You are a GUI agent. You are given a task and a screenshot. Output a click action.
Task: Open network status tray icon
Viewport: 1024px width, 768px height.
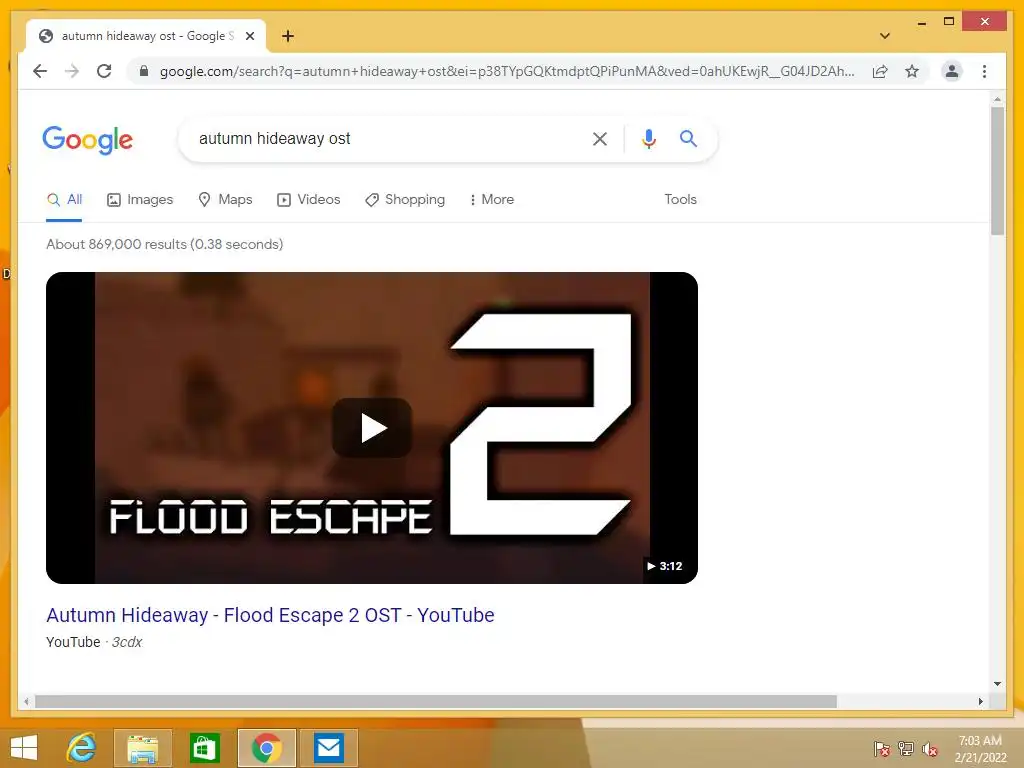906,749
